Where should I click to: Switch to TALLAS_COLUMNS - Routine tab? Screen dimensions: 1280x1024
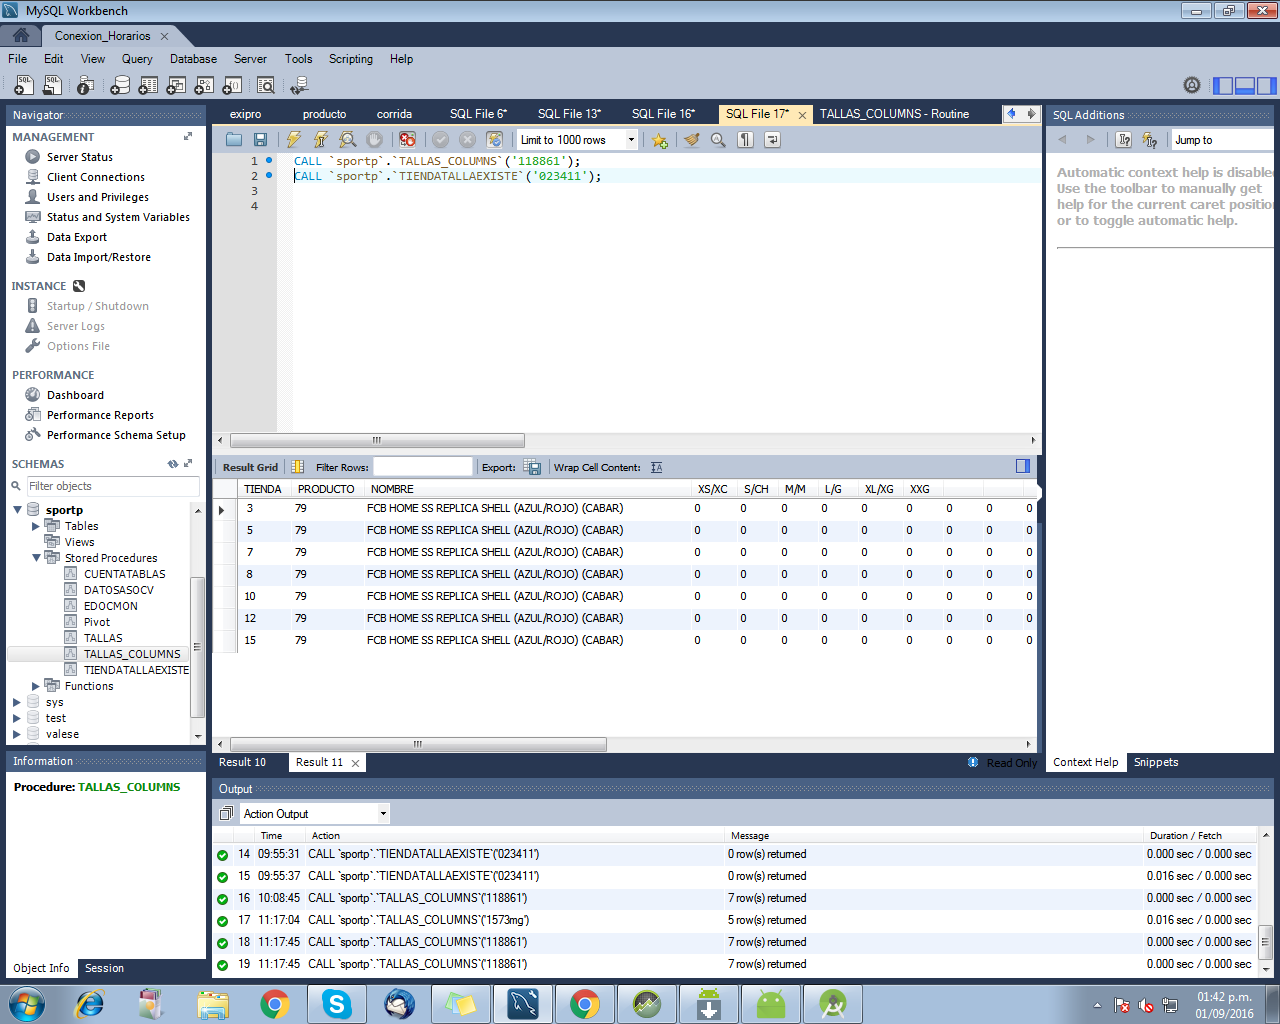point(895,114)
